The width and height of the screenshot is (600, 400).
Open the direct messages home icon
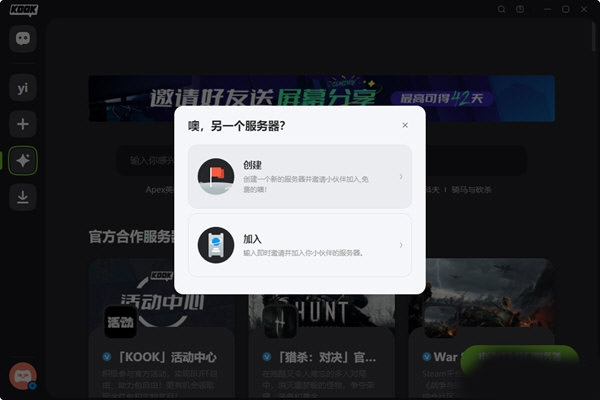coord(23,39)
